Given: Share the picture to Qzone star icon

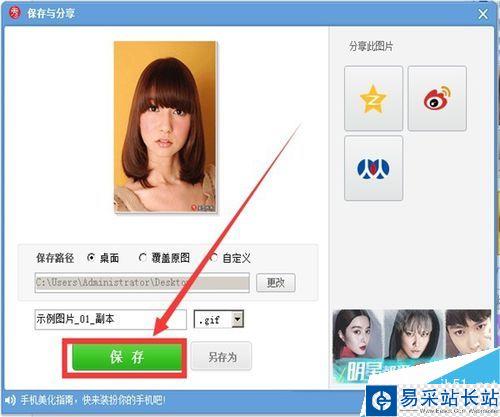Looking at the screenshot, I should pos(373,98).
